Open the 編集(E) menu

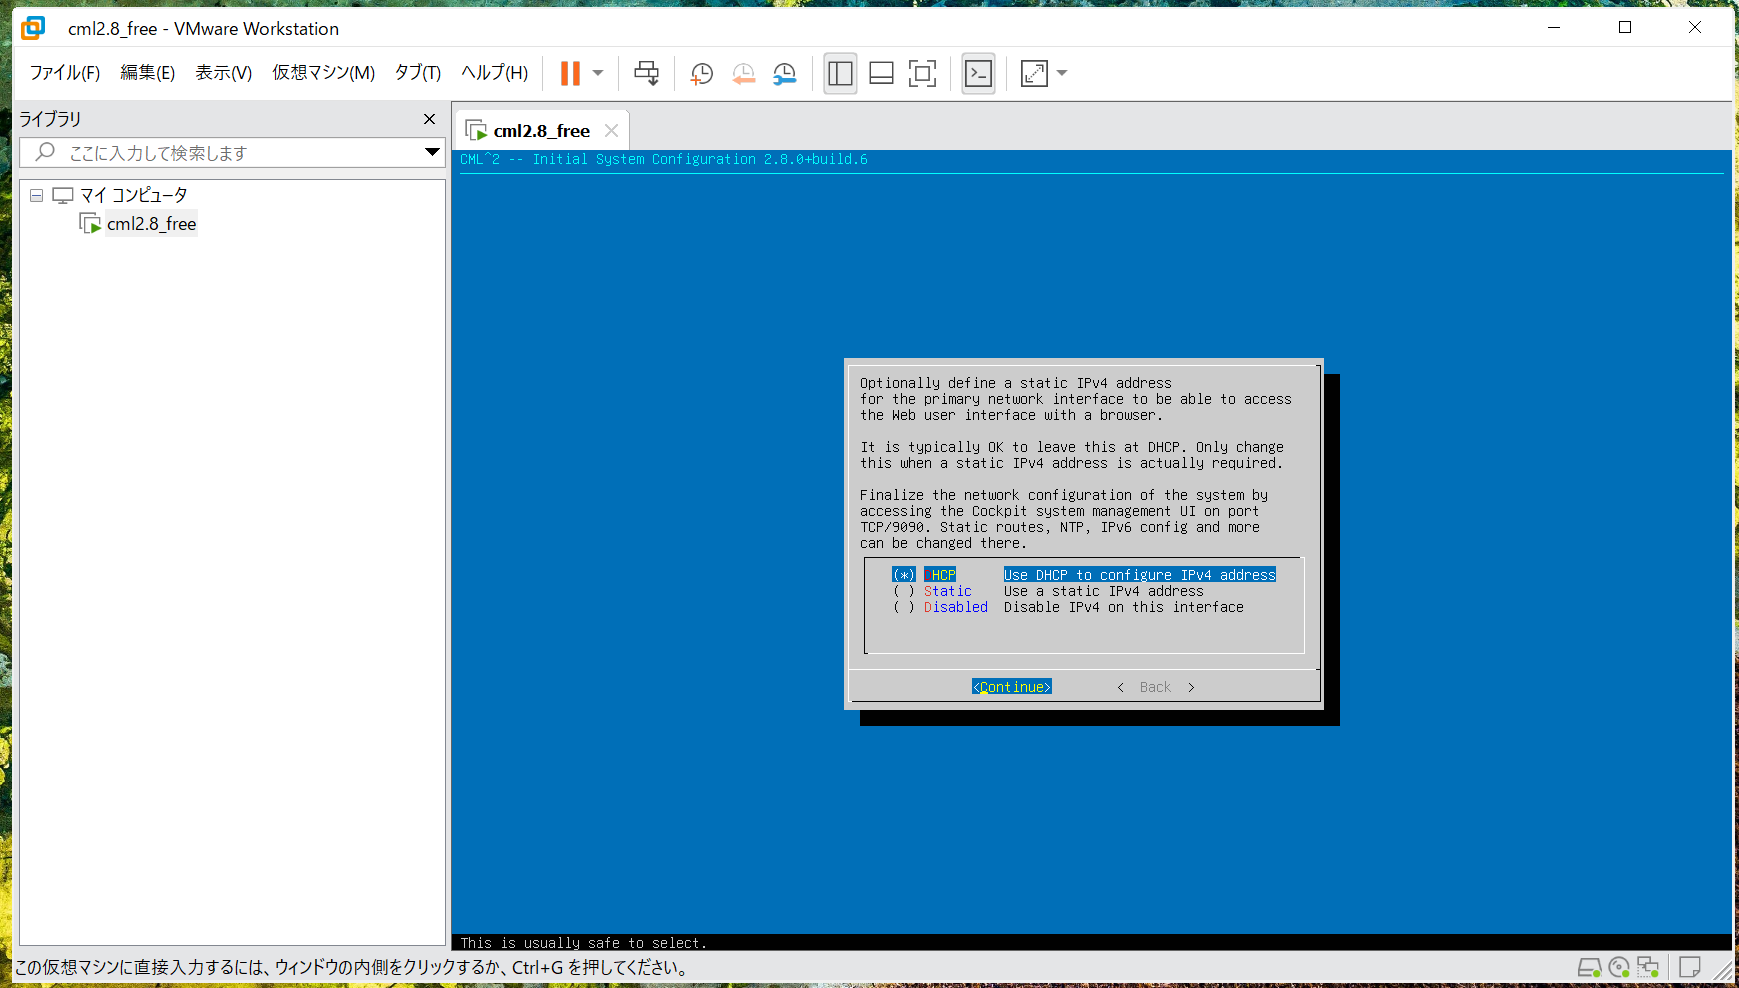147,73
